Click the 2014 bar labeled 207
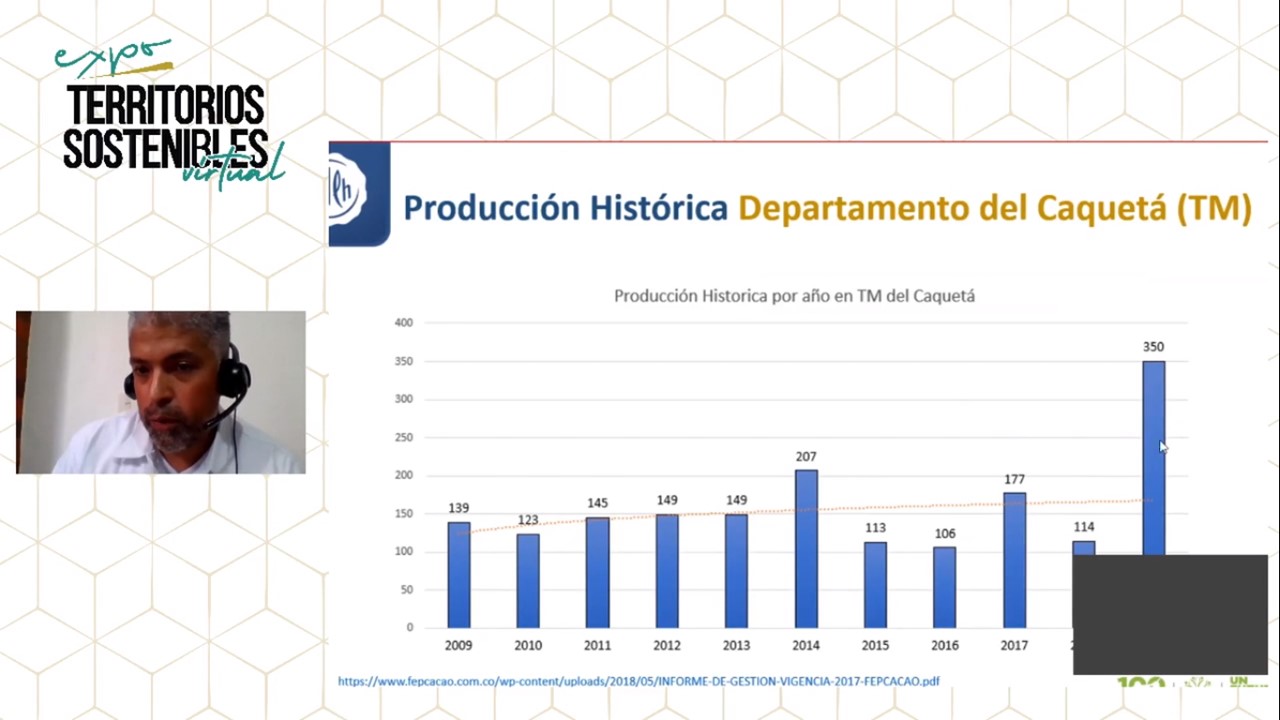The height and width of the screenshot is (720, 1280). 806,548
